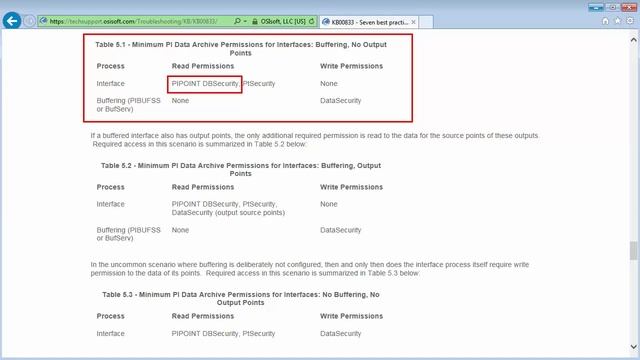The image size is (640, 360).
Task: Minimize the browser window
Action: click(596, 7)
